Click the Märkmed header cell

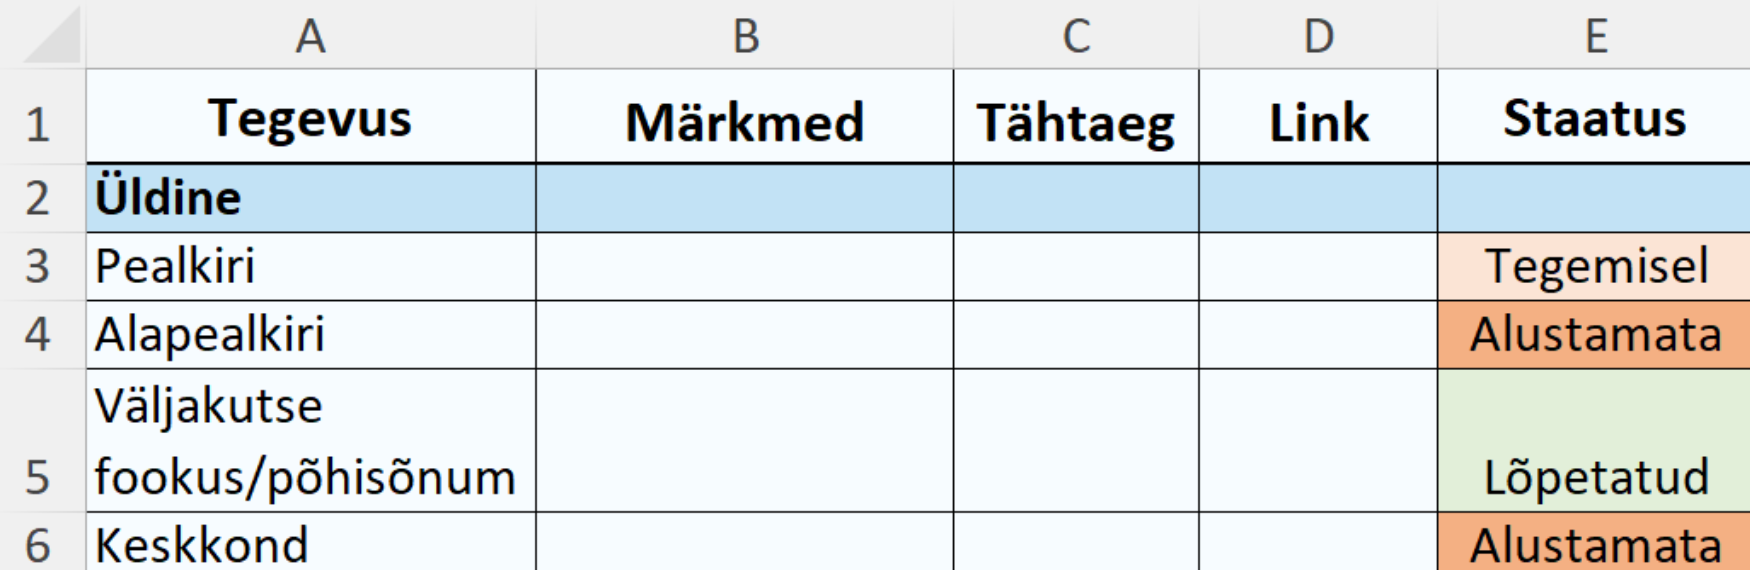(745, 122)
